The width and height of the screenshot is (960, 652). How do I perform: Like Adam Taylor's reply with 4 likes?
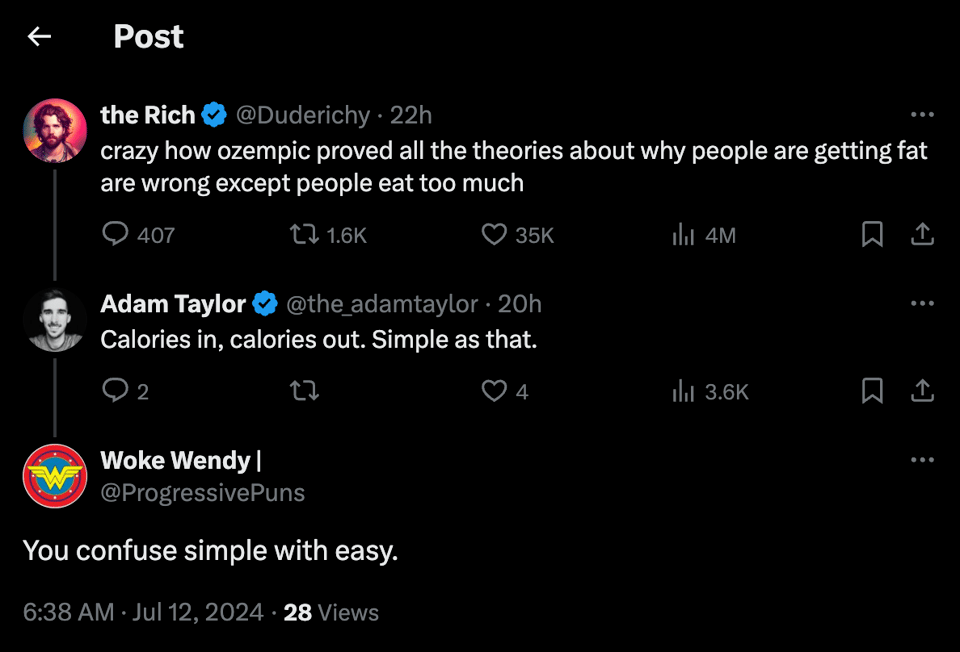click(494, 390)
